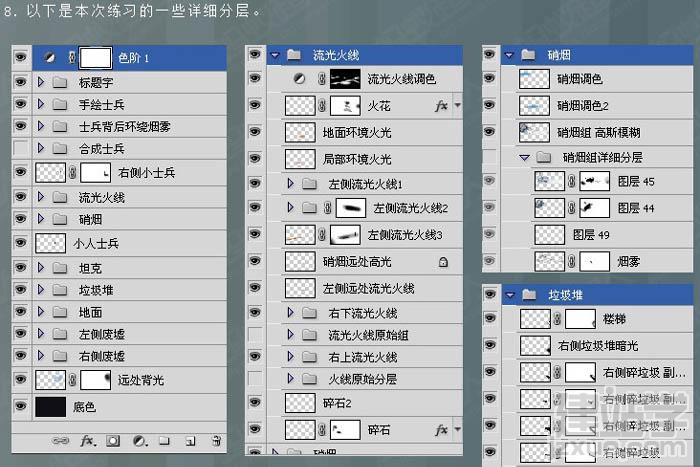The image size is (700, 467).
Task: Click layer thumbnail of 远处背光
Action: pos(50,380)
